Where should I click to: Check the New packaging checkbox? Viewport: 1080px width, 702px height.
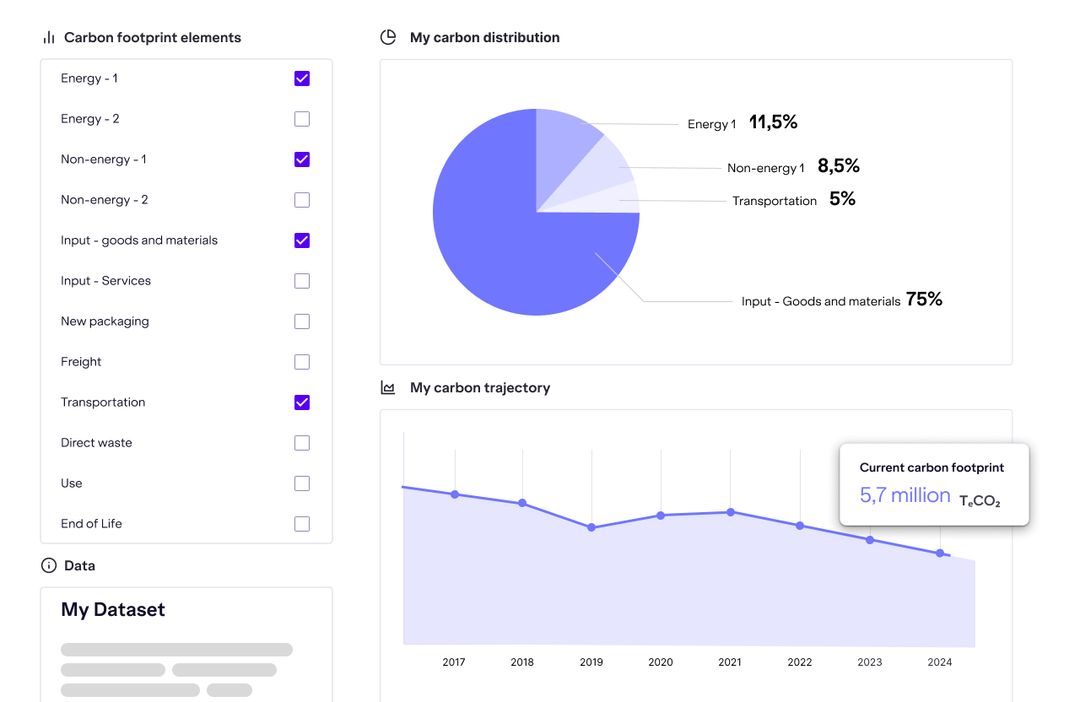pyautogui.click(x=301, y=321)
